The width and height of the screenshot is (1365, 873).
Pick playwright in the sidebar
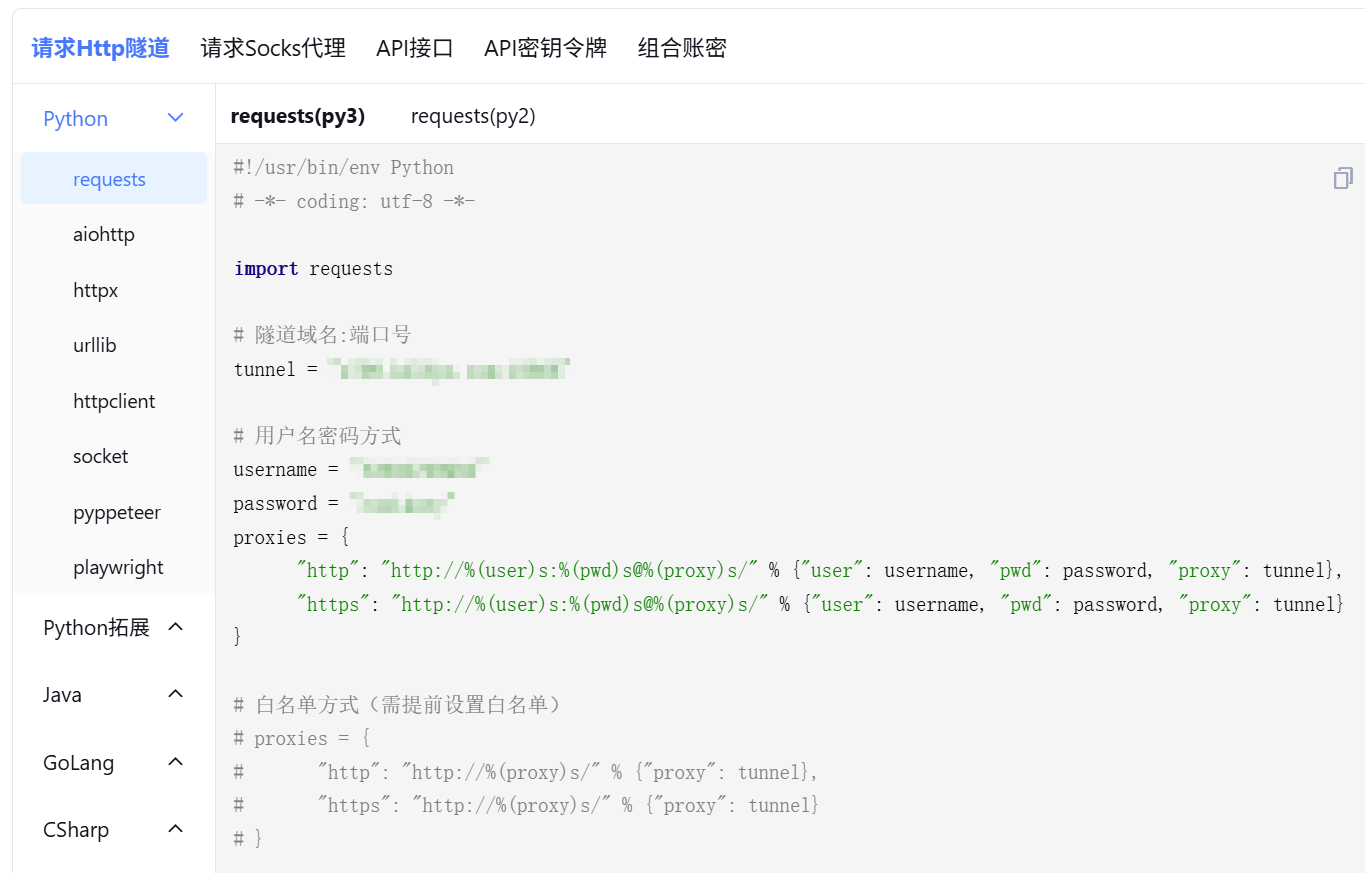[118, 567]
